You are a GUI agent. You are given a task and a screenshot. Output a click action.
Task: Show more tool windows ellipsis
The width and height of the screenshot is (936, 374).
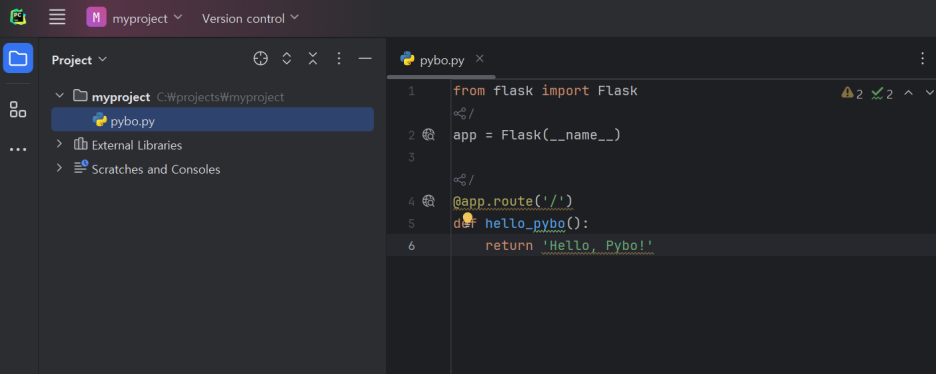(18, 149)
